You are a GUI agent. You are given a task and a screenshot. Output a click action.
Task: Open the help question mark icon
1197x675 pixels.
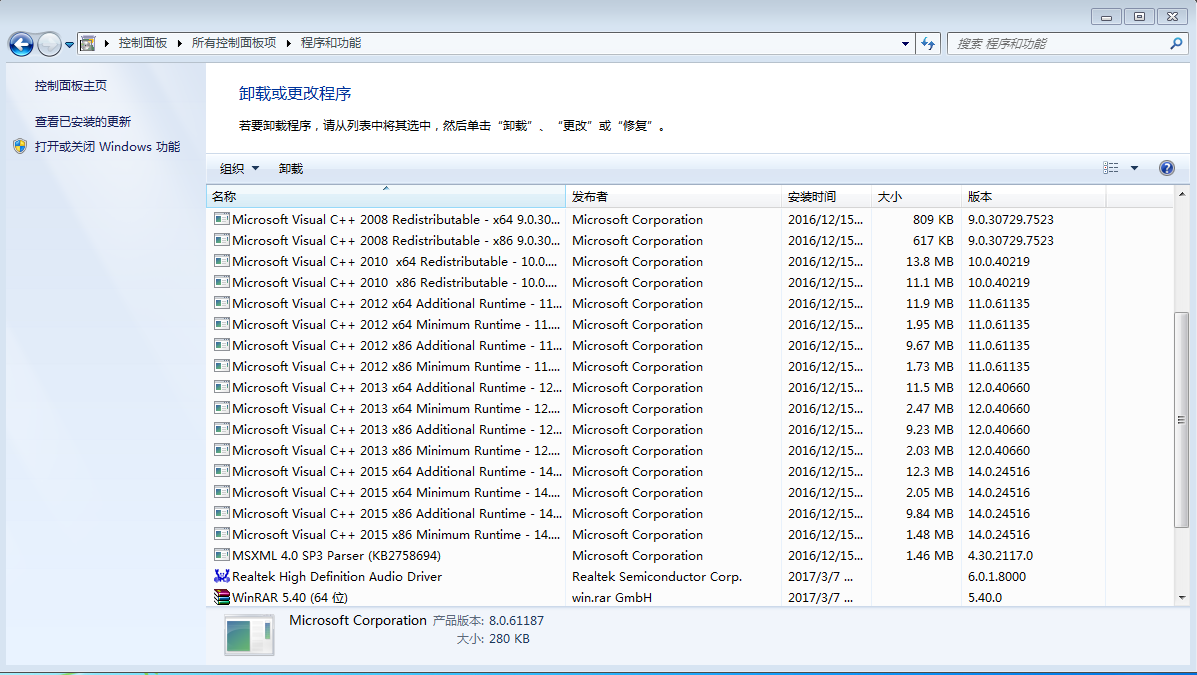[1166, 168]
